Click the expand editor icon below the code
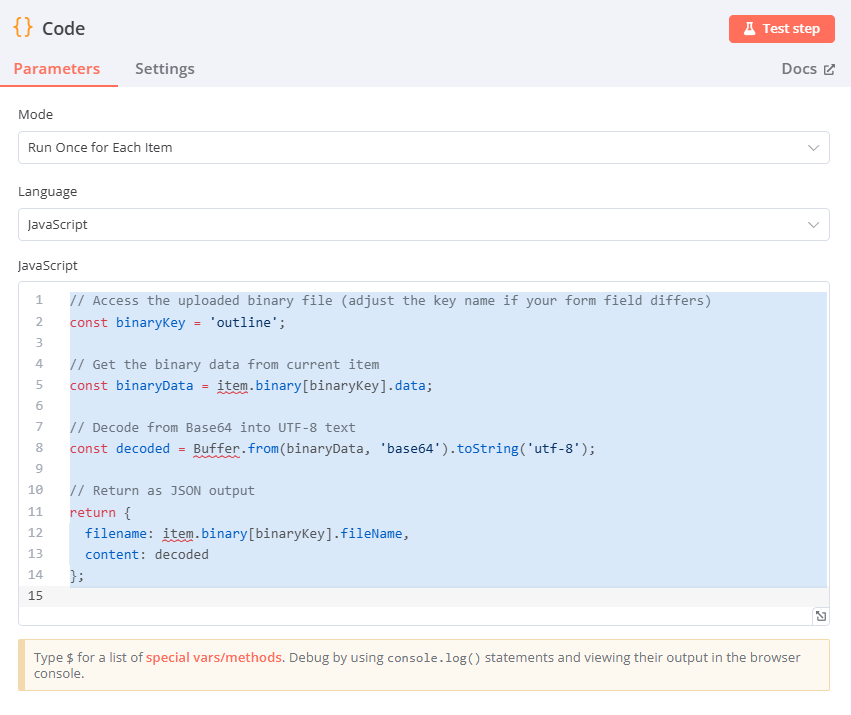851x715 pixels. click(x=820, y=616)
